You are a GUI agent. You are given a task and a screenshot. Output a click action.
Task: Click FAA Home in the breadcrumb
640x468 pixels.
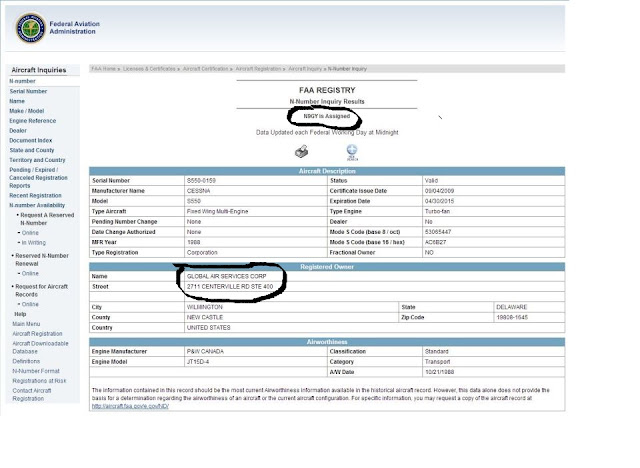coord(104,69)
